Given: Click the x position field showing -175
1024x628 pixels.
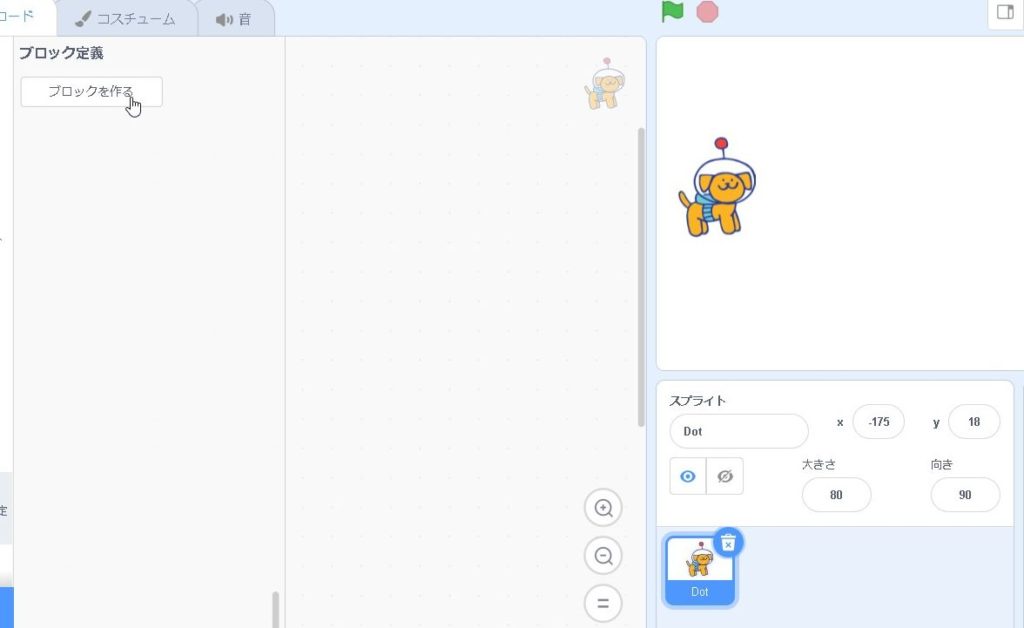Looking at the screenshot, I should point(878,422).
